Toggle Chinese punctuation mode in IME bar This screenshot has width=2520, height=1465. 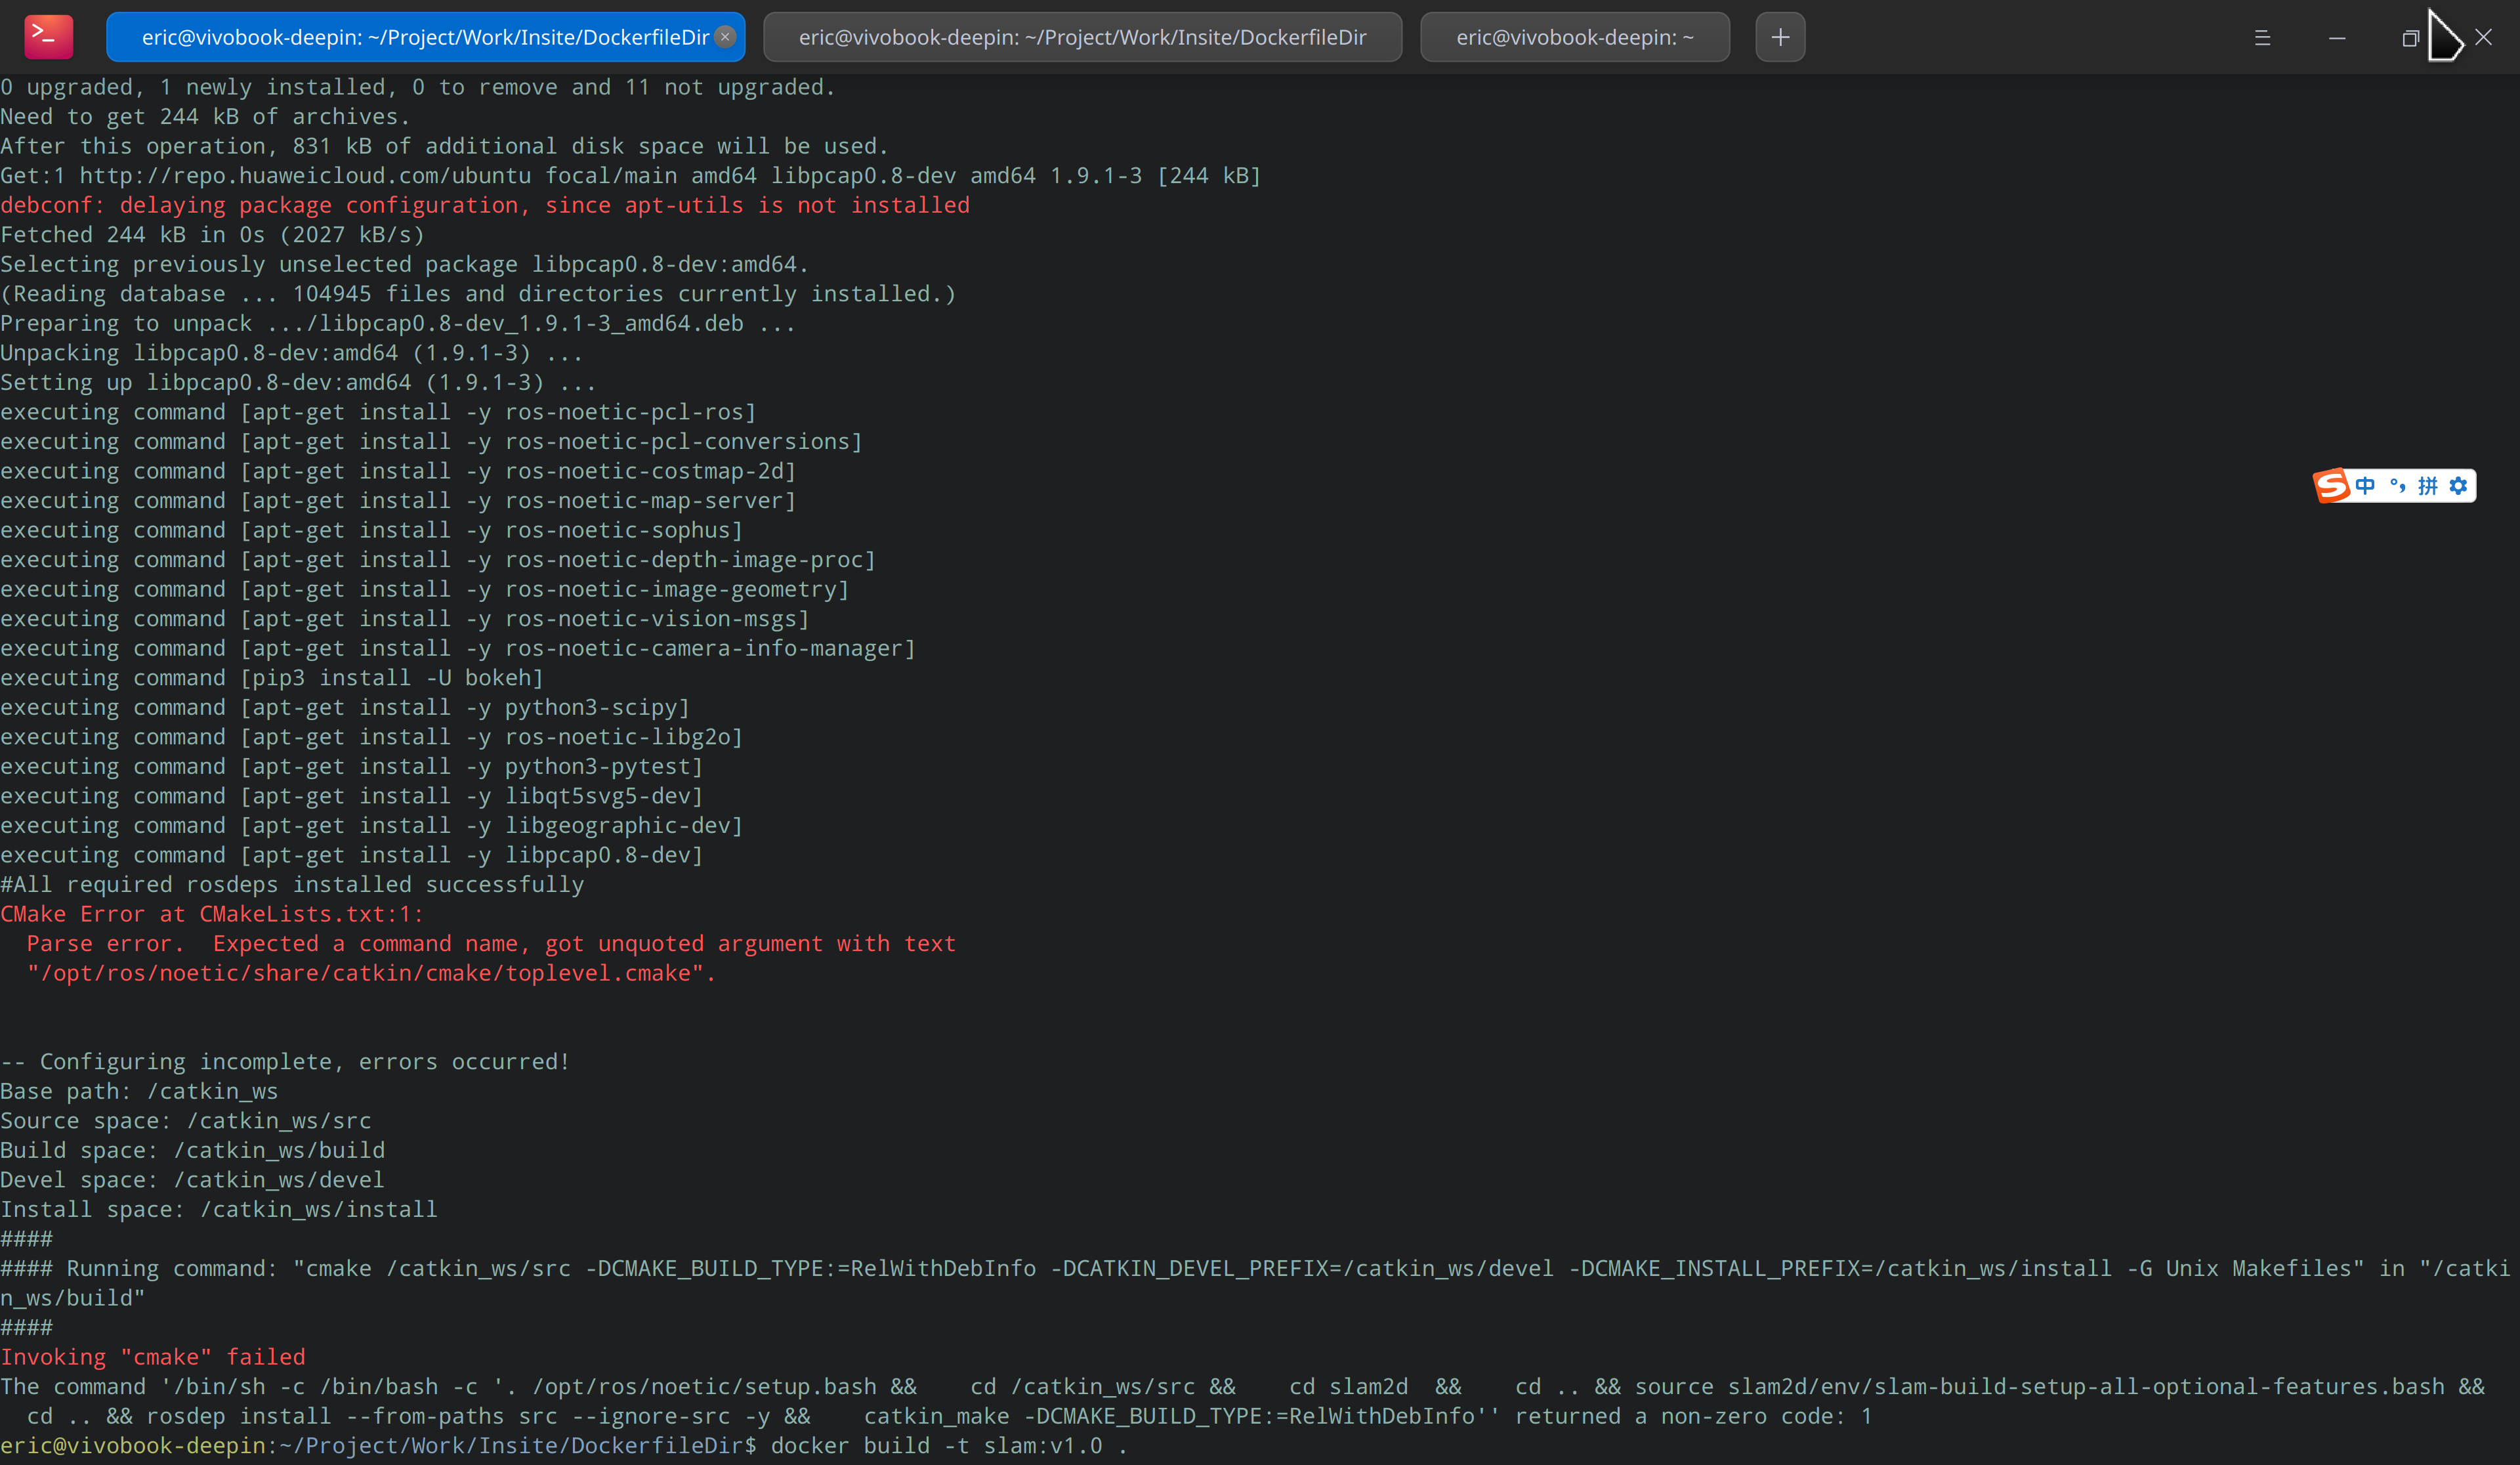[2397, 486]
